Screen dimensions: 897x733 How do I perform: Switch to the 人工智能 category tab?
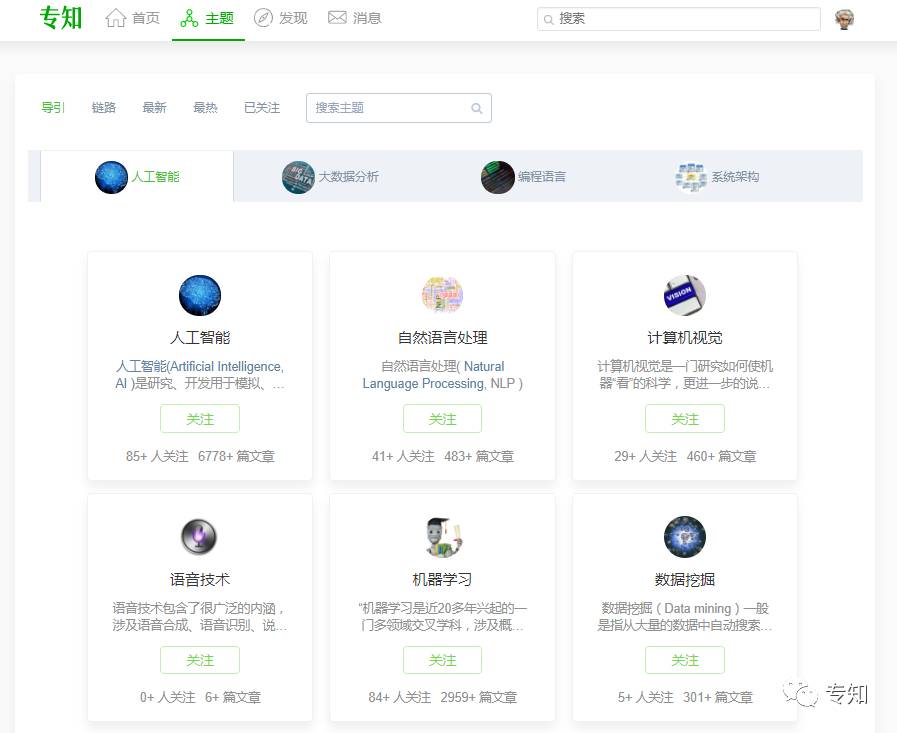[x=137, y=176]
